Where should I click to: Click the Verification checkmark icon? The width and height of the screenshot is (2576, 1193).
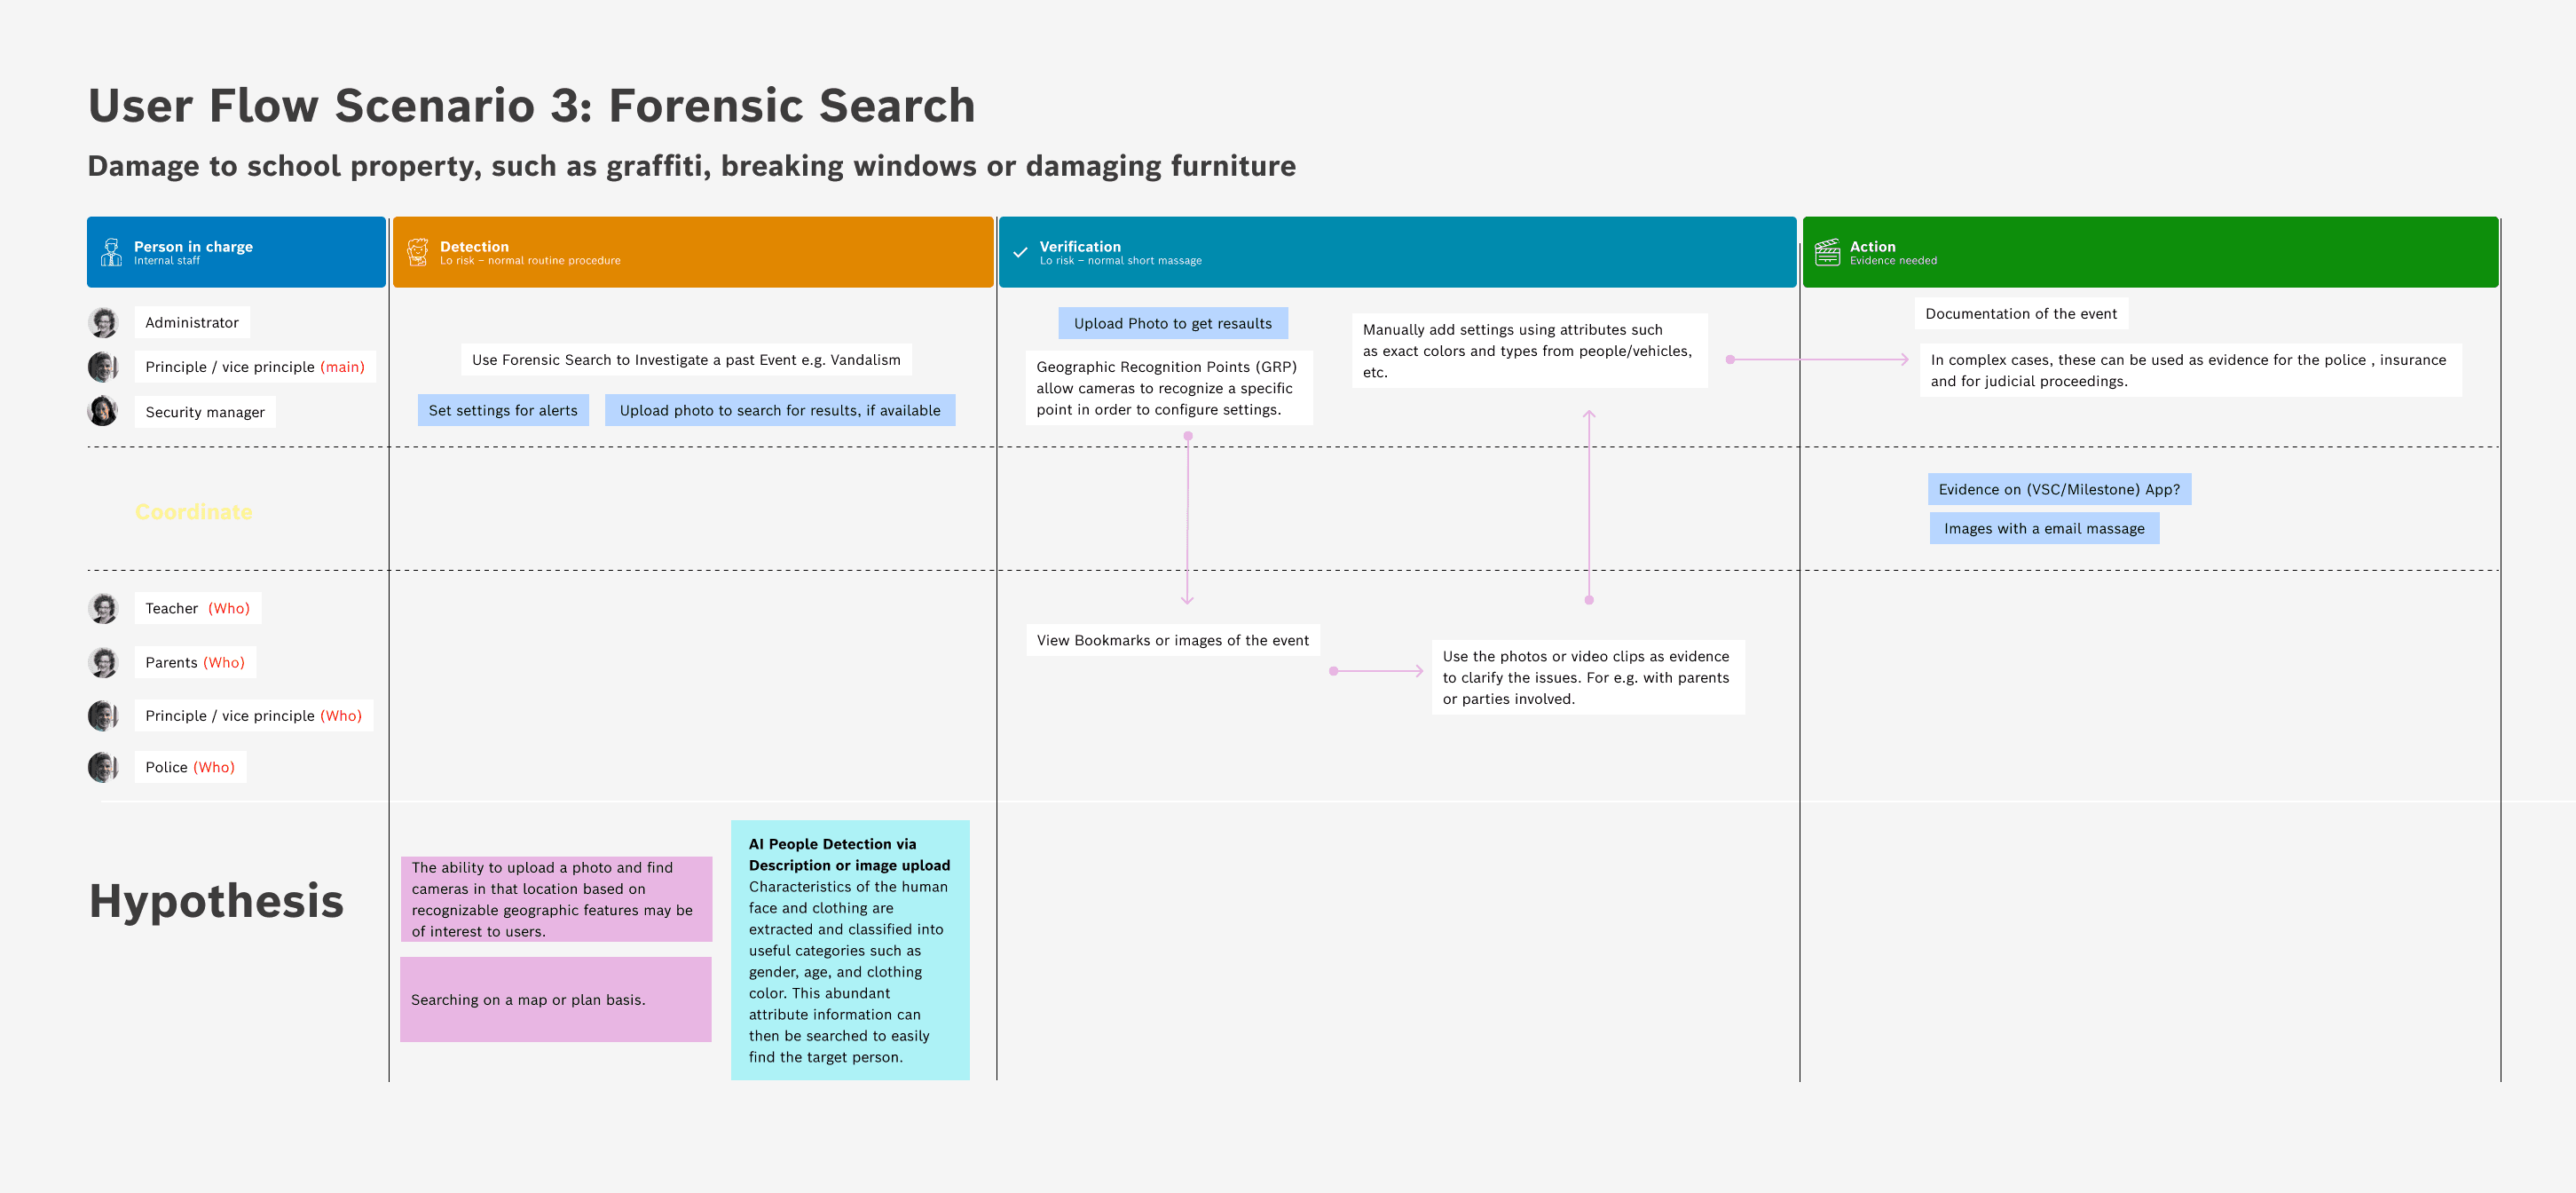tap(1020, 253)
